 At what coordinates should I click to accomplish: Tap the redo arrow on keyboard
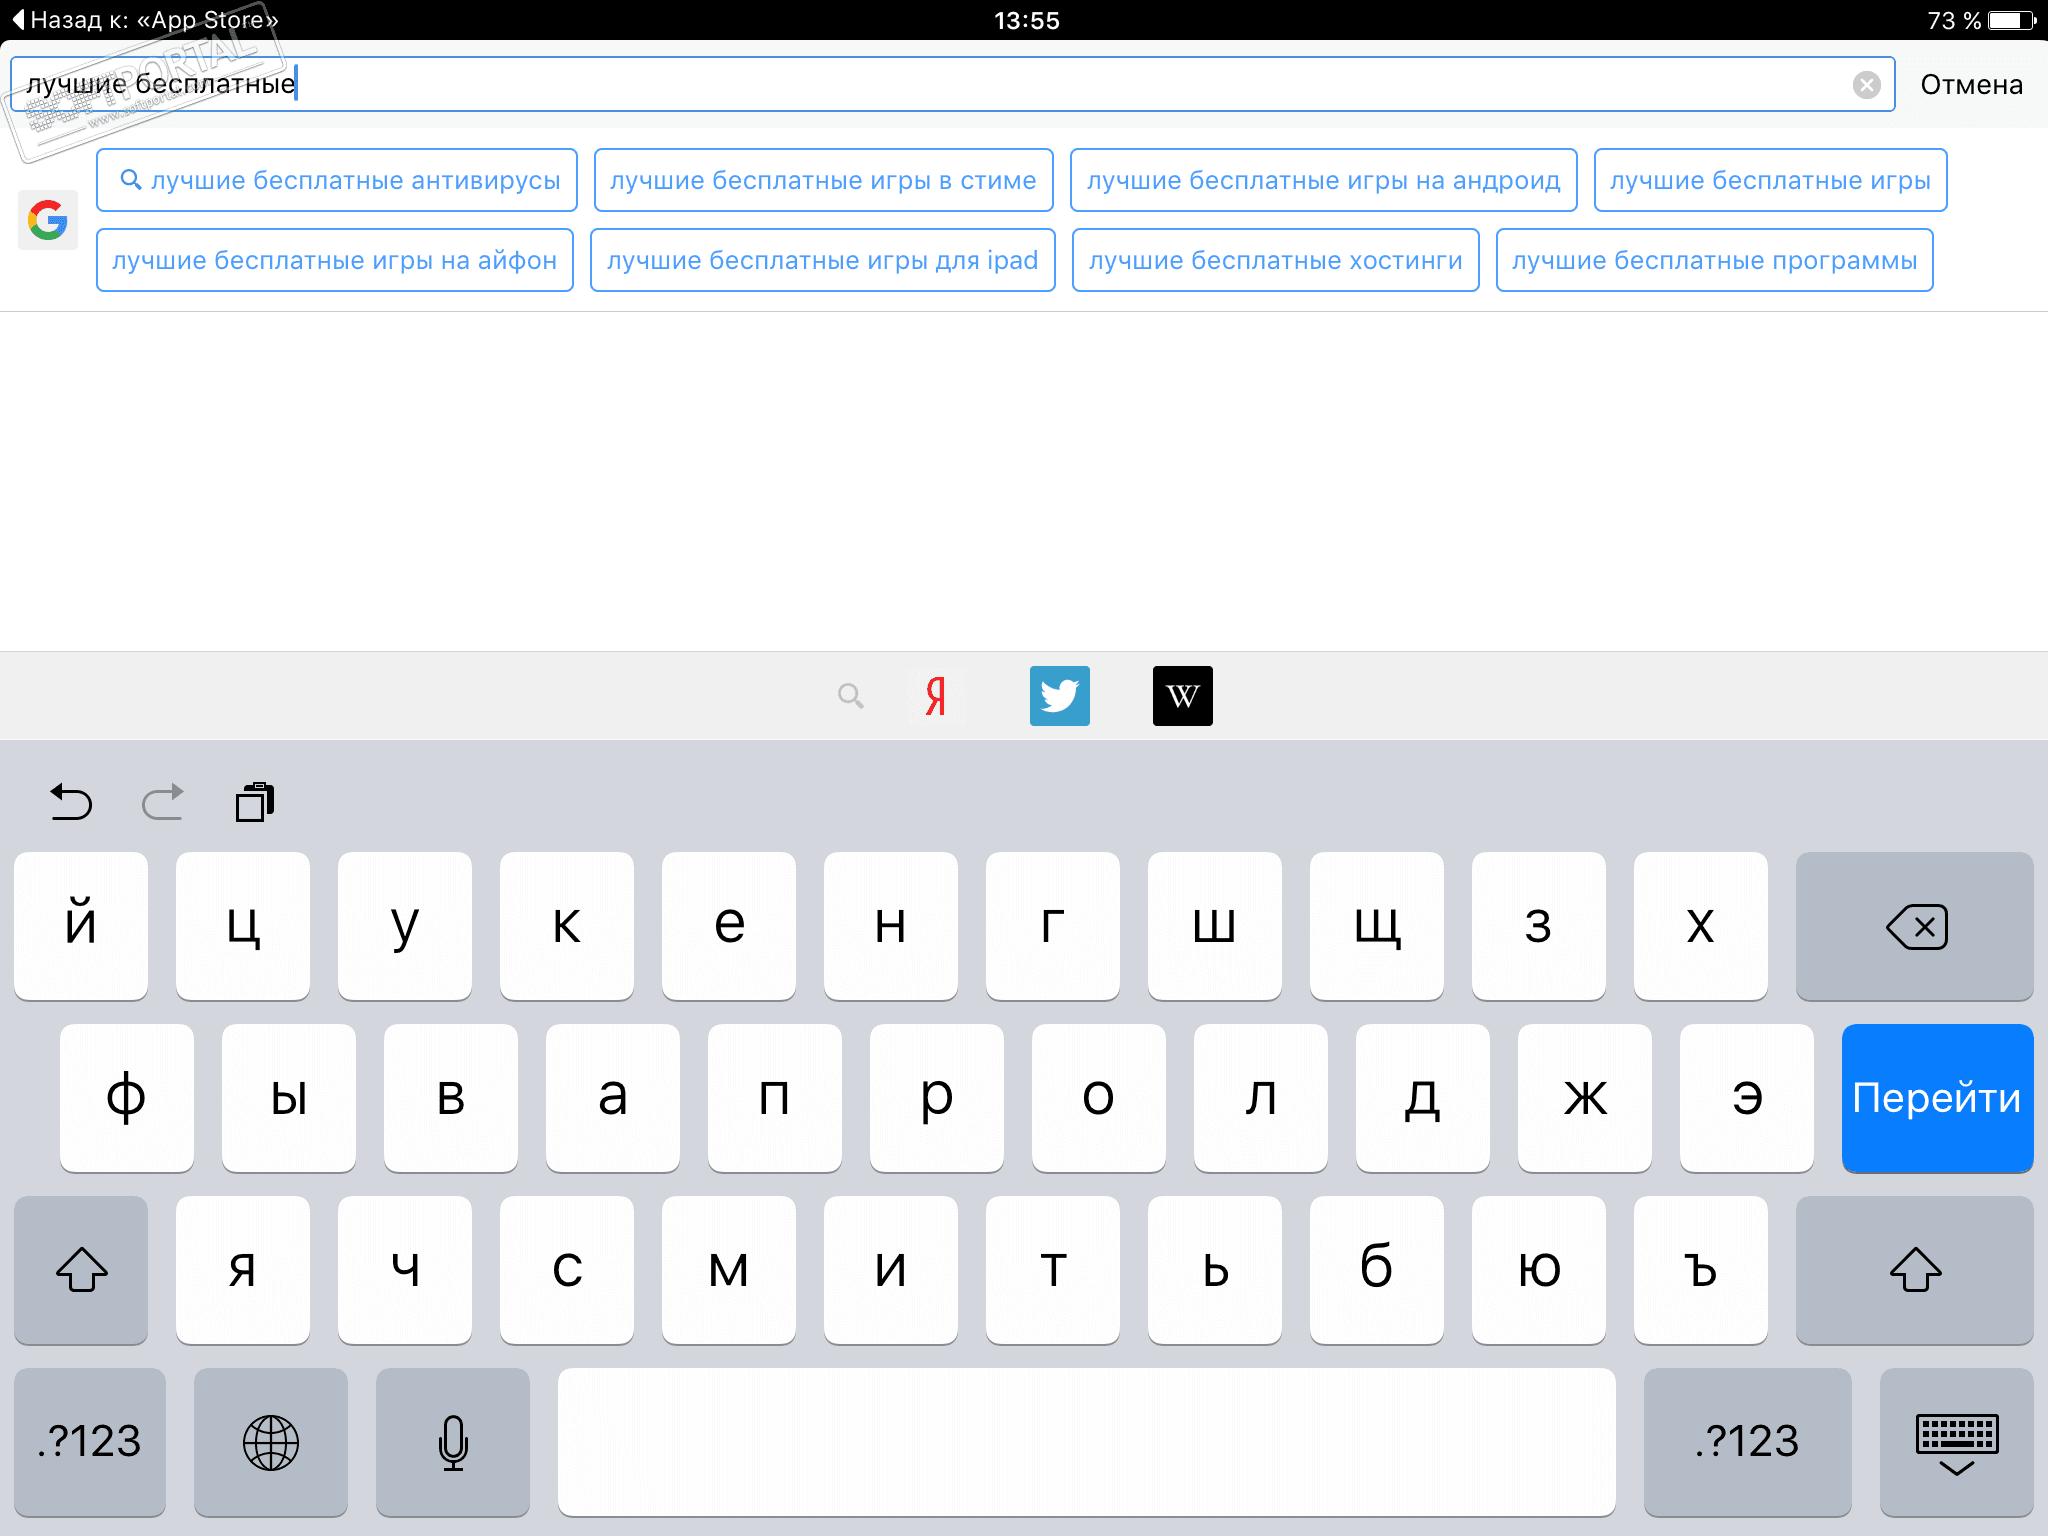coord(163,802)
